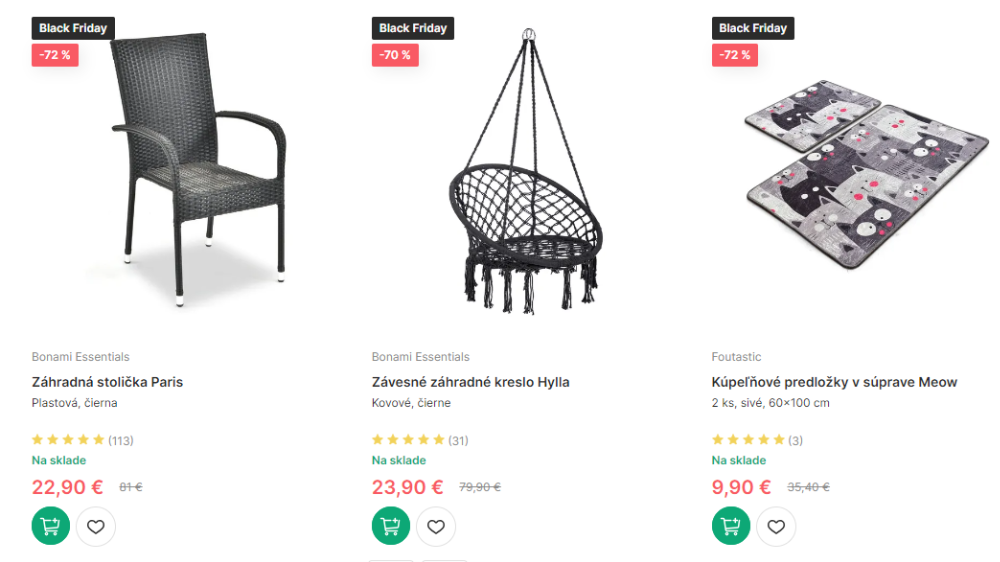Favorite the Záhradná stolička Paris chair
This screenshot has width=1000, height=562.
click(x=96, y=526)
